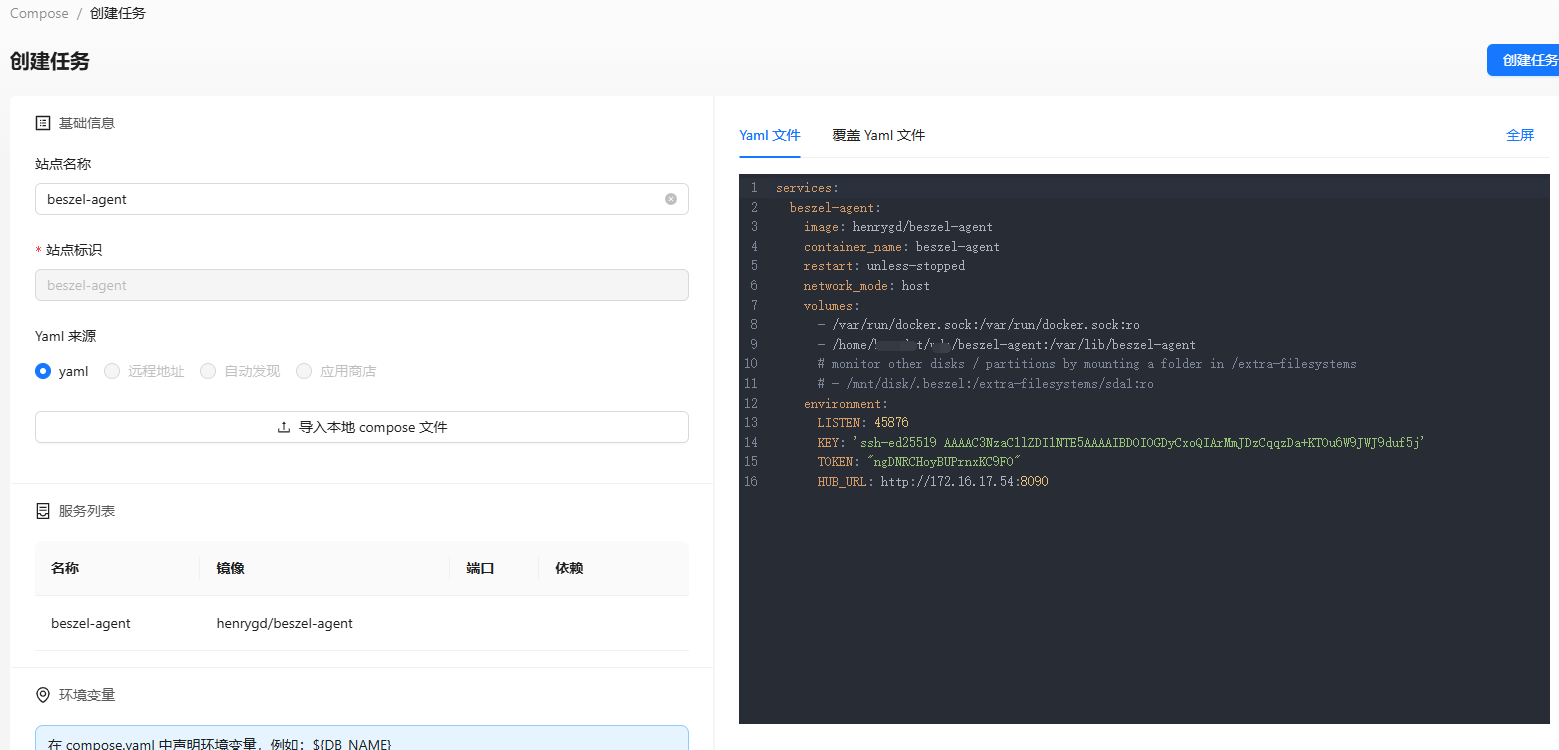1559x750 pixels.
Task: Click the 服务列表 section icon
Action: coord(43,511)
